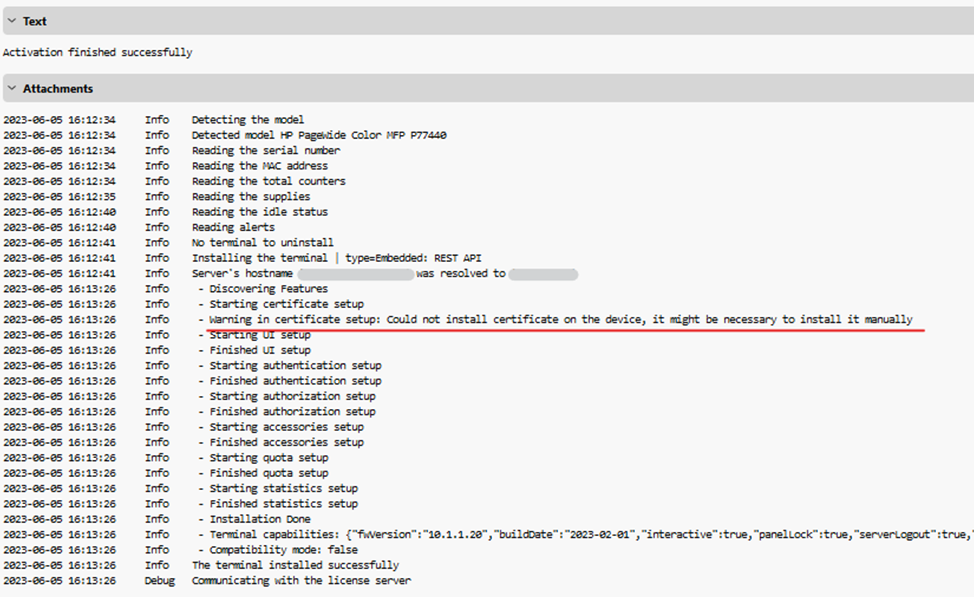Select the 'No terminal to uninstall' log line
Image resolution: width=974 pixels, height=597 pixels.
tap(260, 242)
